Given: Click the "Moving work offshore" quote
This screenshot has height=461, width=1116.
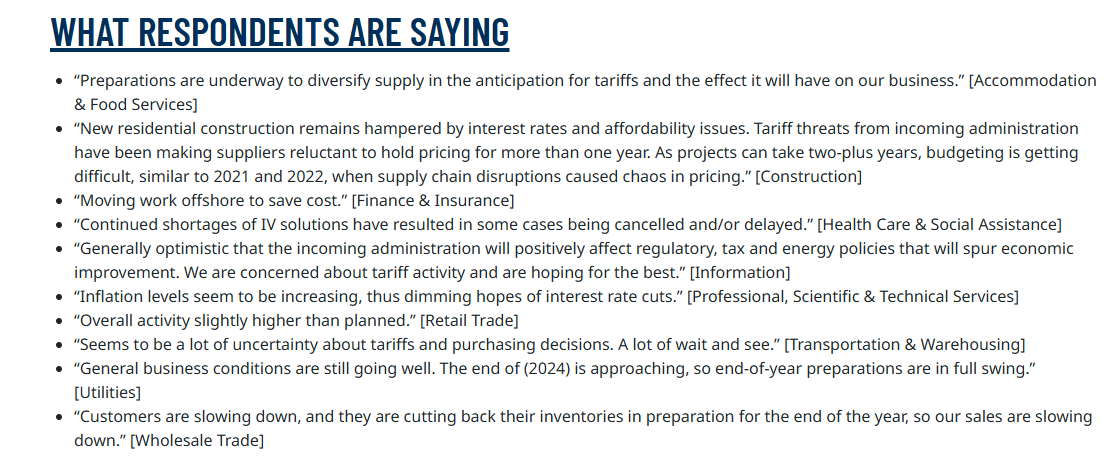Looking at the screenshot, I should (x=211, y=200).
